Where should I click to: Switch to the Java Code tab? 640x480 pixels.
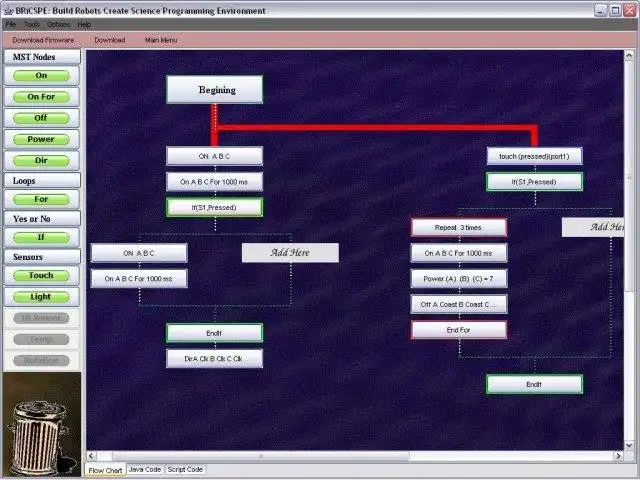pyautogui.click(x=145, y=470)
